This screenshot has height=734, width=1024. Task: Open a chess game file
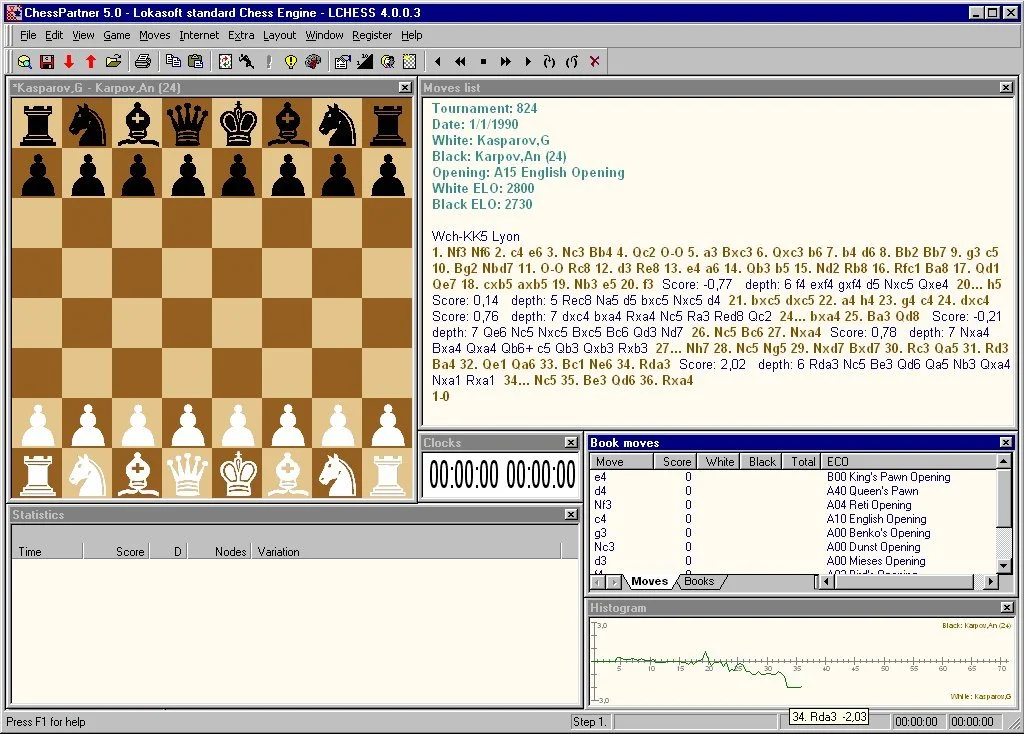113,61
